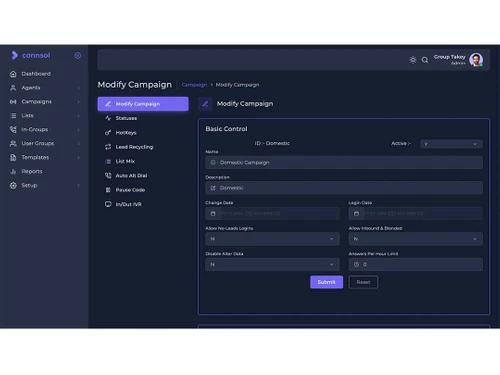The image size is (500, 375).
Task: Expand the Lists sidebar chevron
Action: (79, 116)
